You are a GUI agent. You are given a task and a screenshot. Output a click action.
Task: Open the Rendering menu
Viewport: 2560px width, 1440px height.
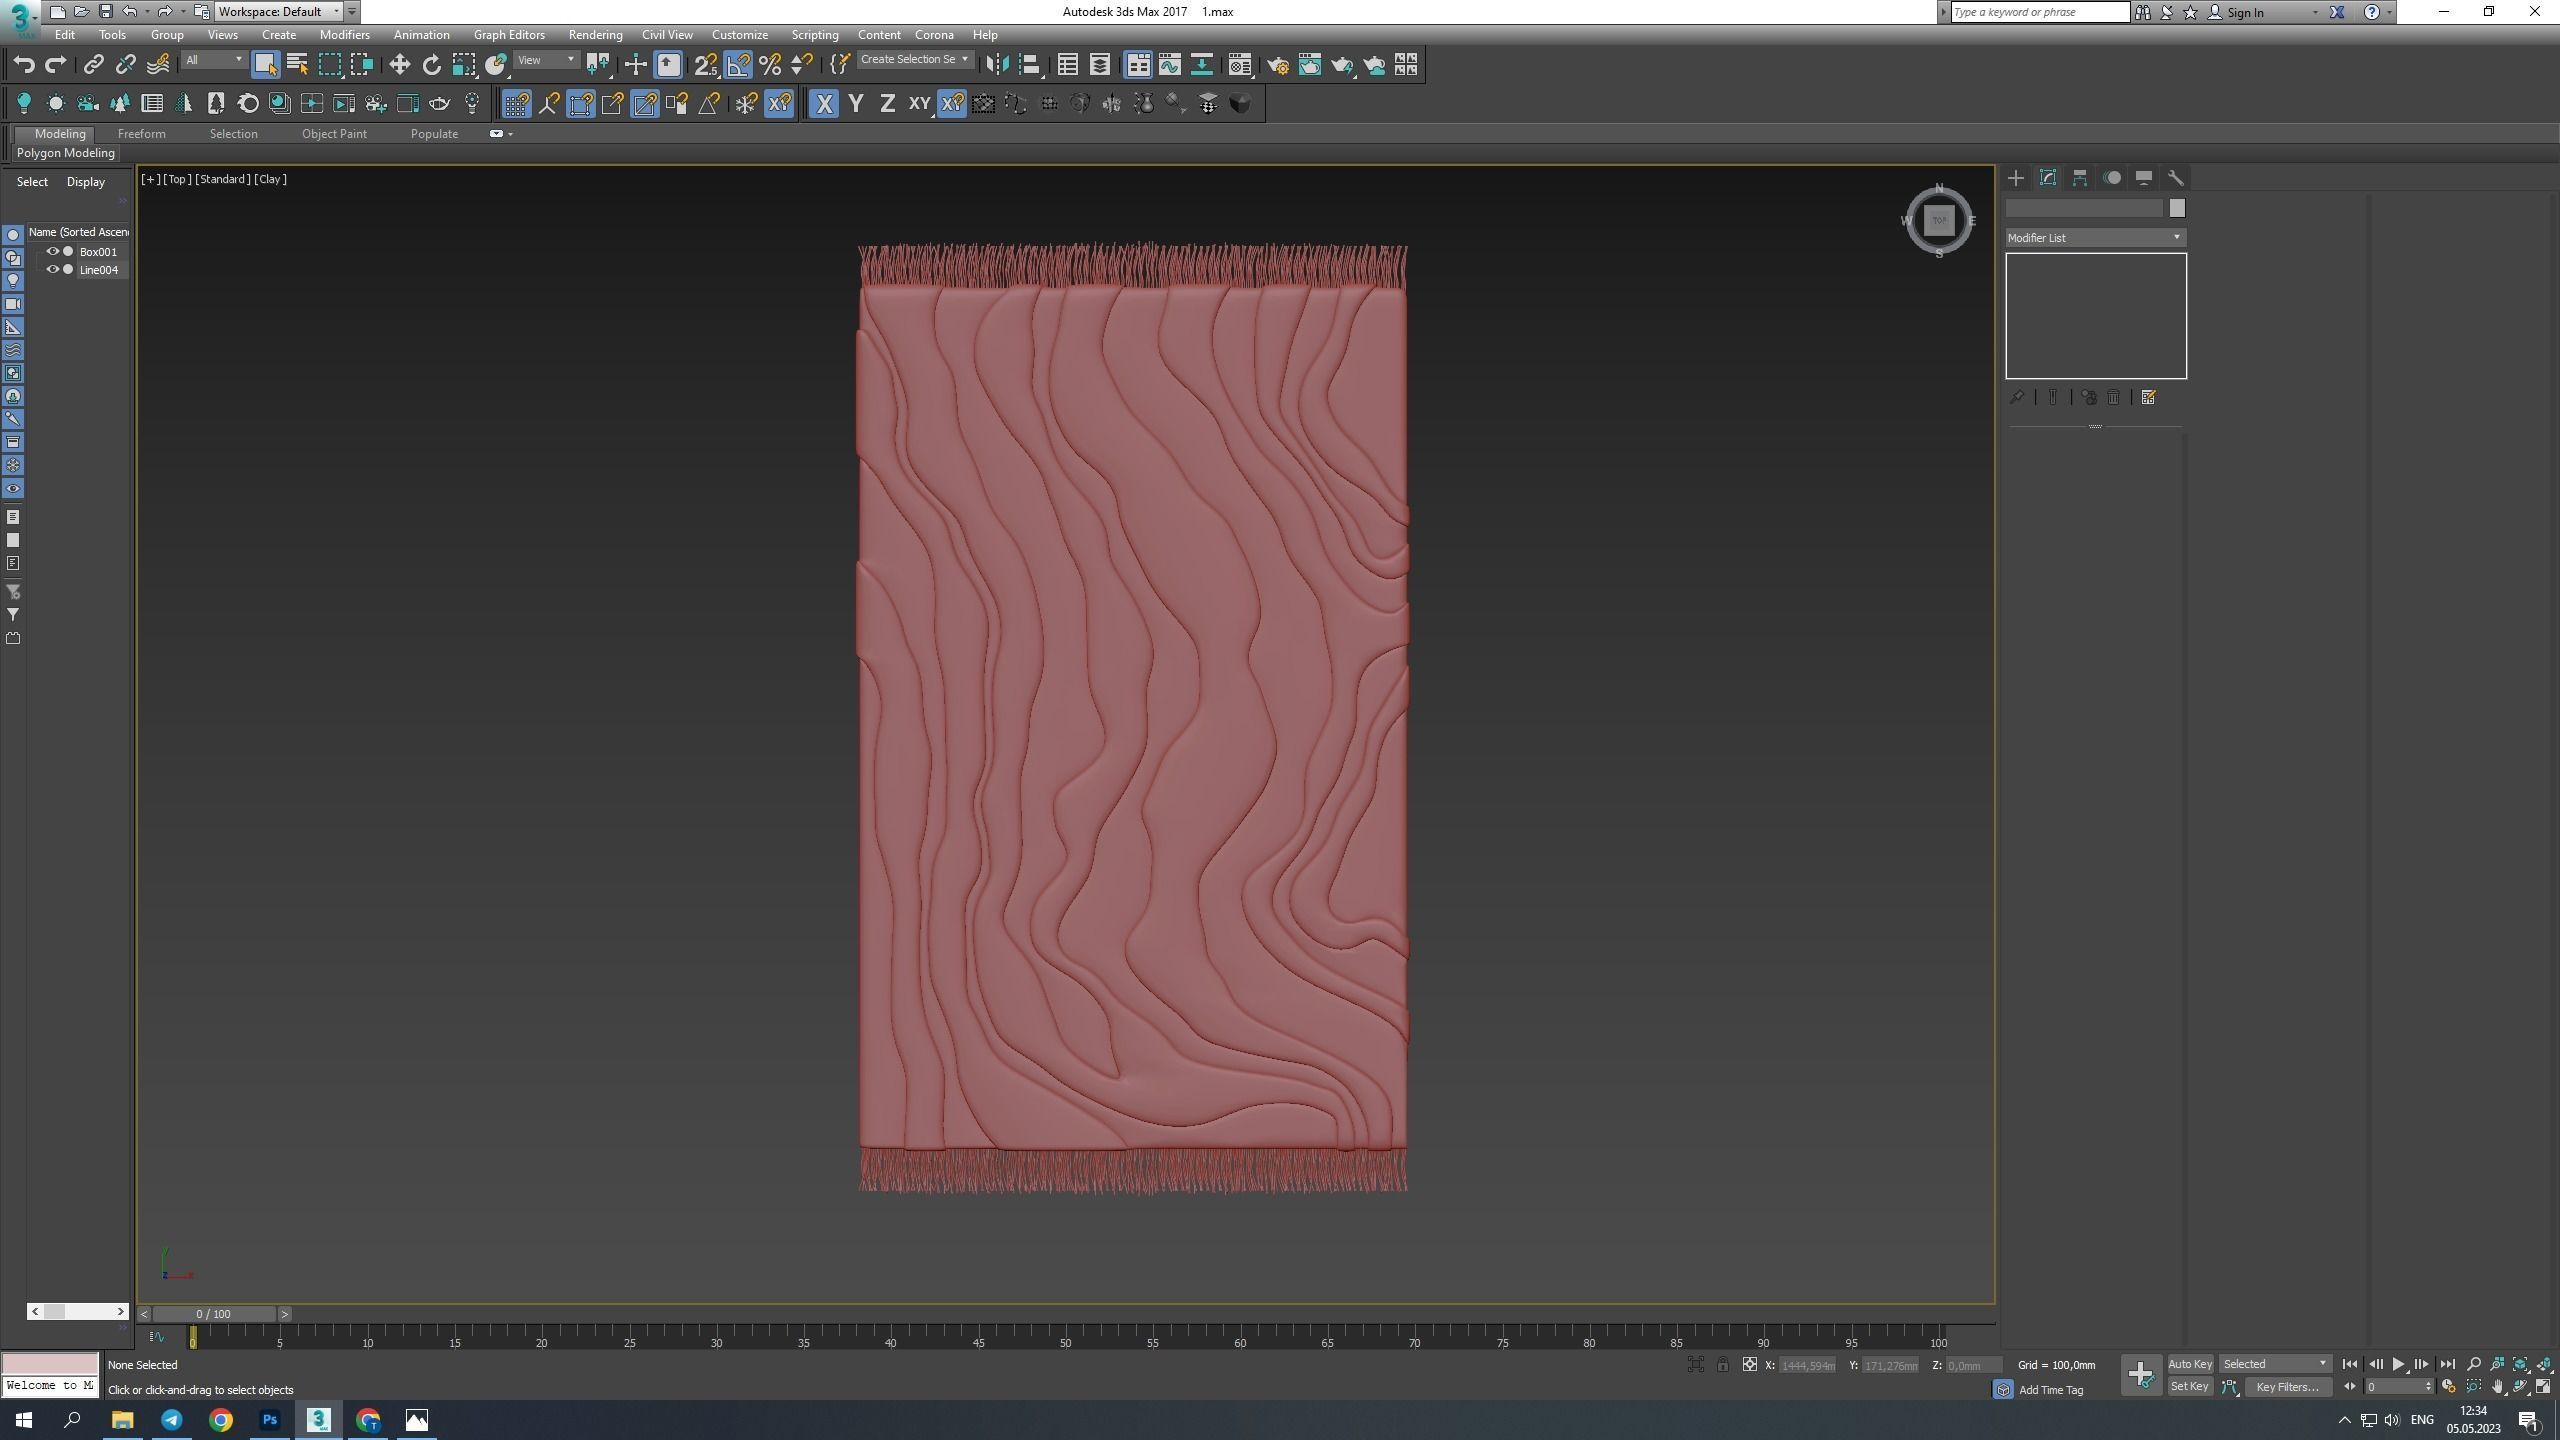coord(595,35)
